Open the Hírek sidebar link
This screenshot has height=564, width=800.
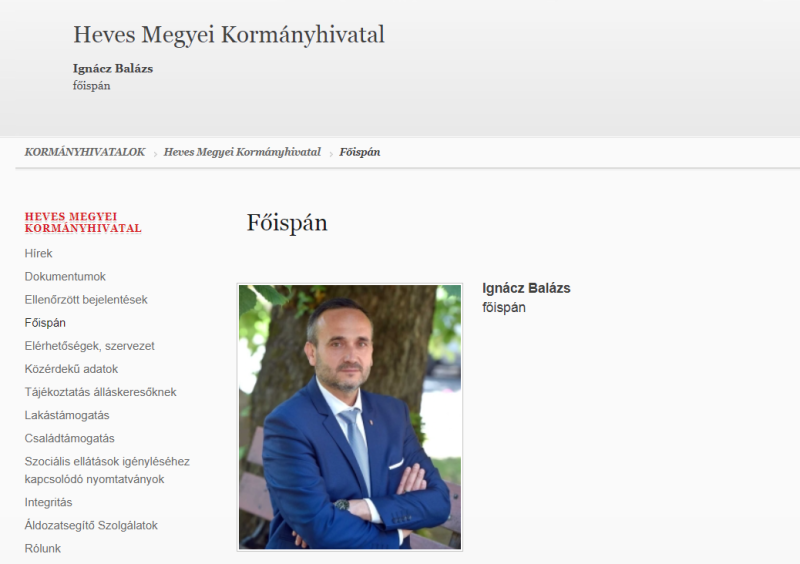point(38,254)
